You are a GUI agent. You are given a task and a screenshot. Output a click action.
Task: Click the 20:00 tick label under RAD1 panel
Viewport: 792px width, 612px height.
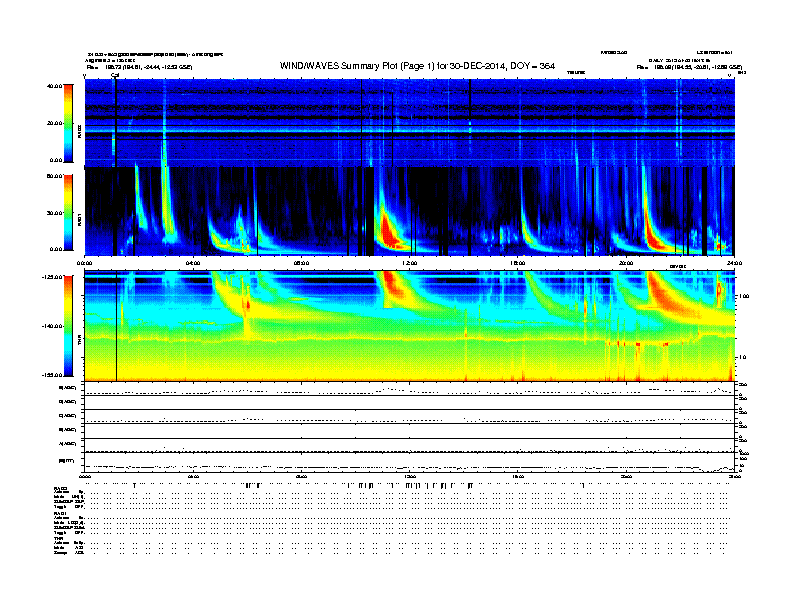(x=626, y=263)
